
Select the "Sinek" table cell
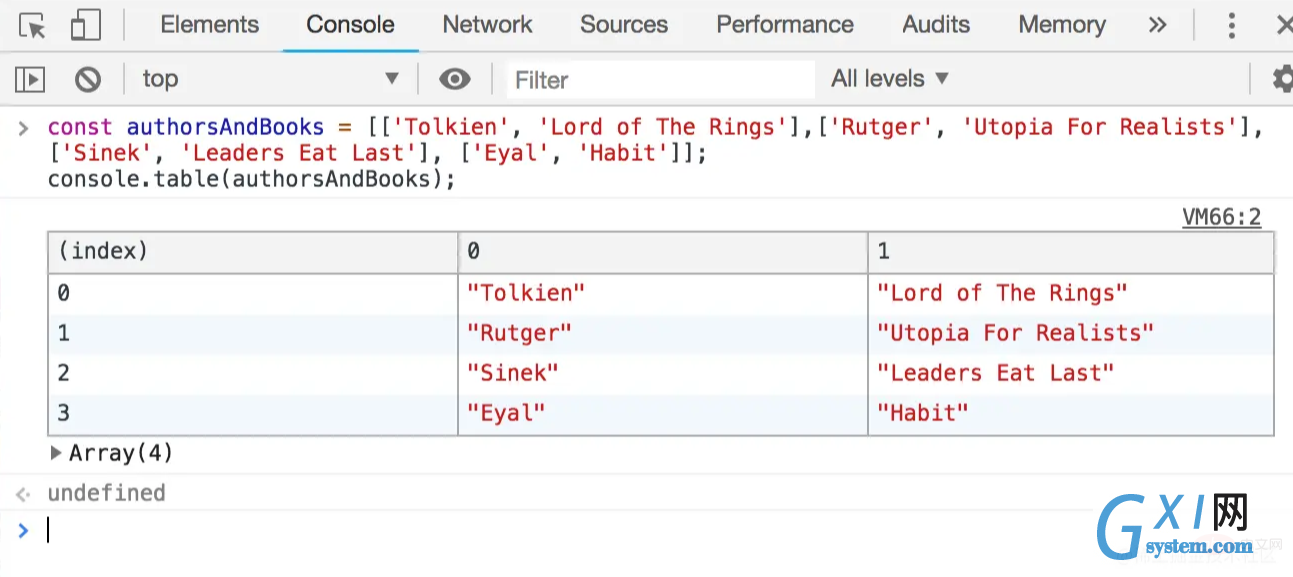pos(663,373)
